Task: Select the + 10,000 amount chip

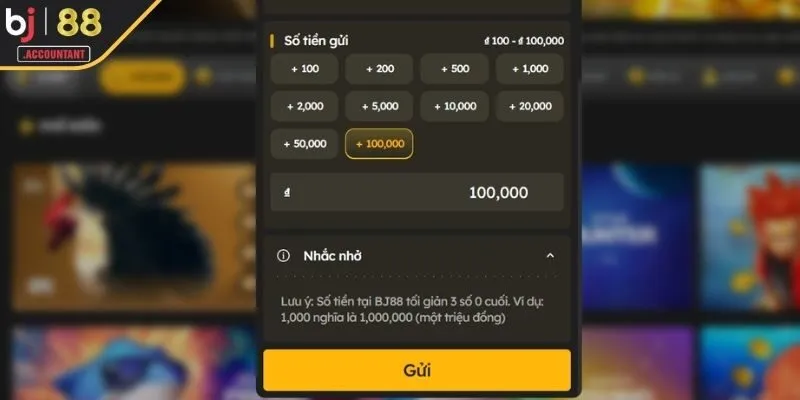Action: coord(455,106)
